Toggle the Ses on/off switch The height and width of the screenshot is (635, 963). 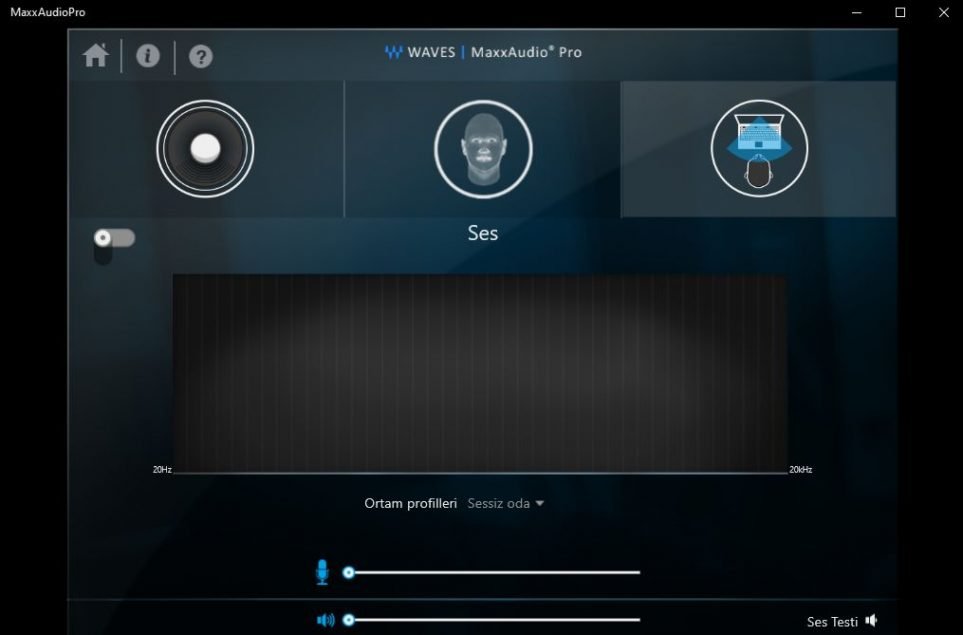[113, 237]
